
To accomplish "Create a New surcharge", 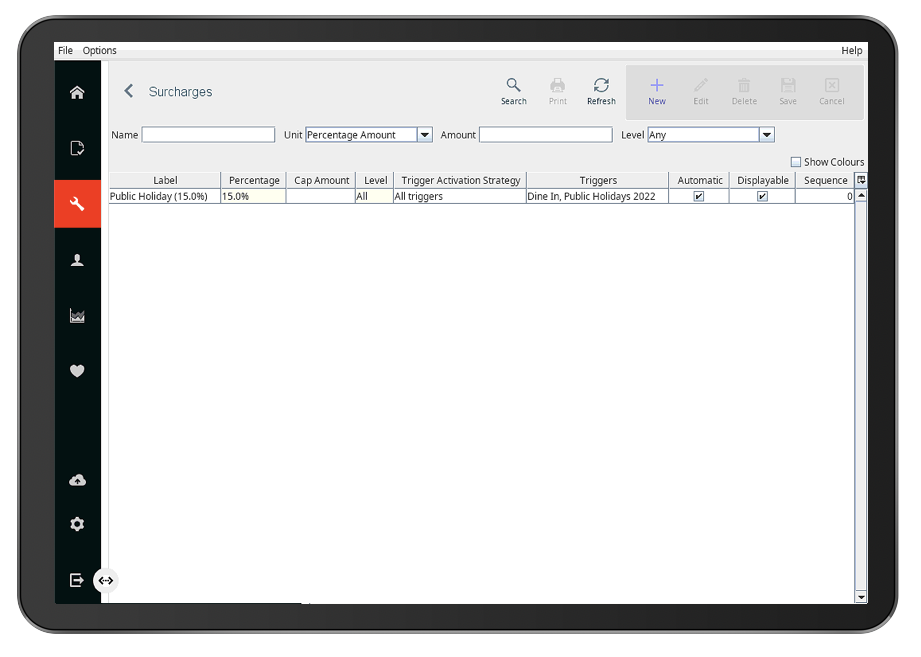I will 656,91.
